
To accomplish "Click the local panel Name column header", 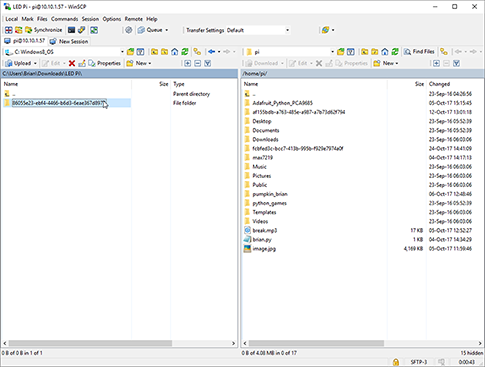I will [66, 84].
